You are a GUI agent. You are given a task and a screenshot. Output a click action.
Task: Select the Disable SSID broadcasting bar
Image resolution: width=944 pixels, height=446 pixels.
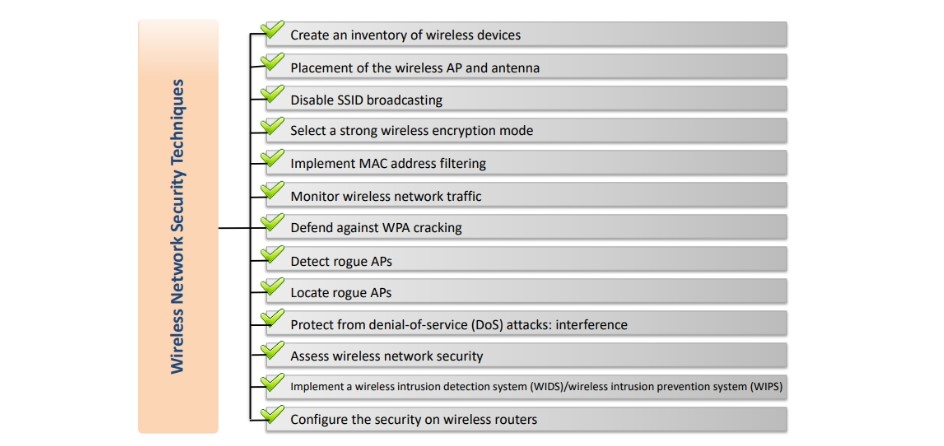point(526,99)
